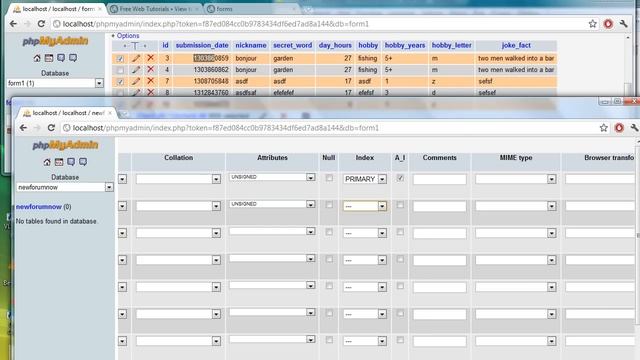Screen dimensions: 640x360
Task: Toggle checkbox for row id 7
Action: [120, 82]
